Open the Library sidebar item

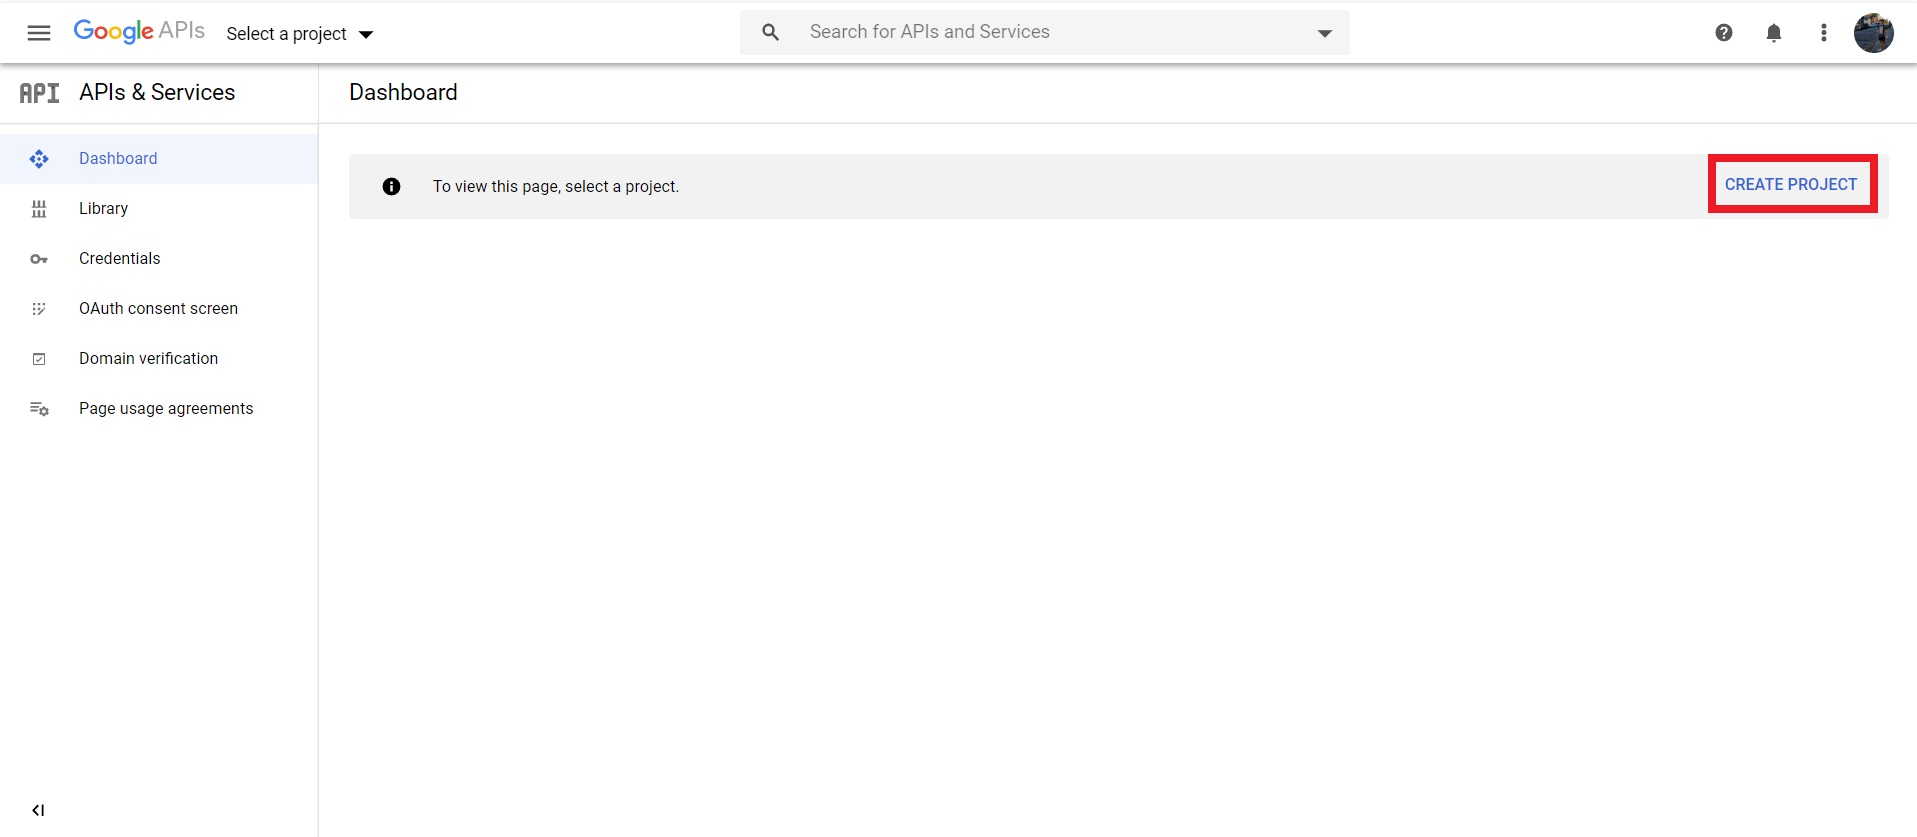pyautogui.click(x=104, y=209)
